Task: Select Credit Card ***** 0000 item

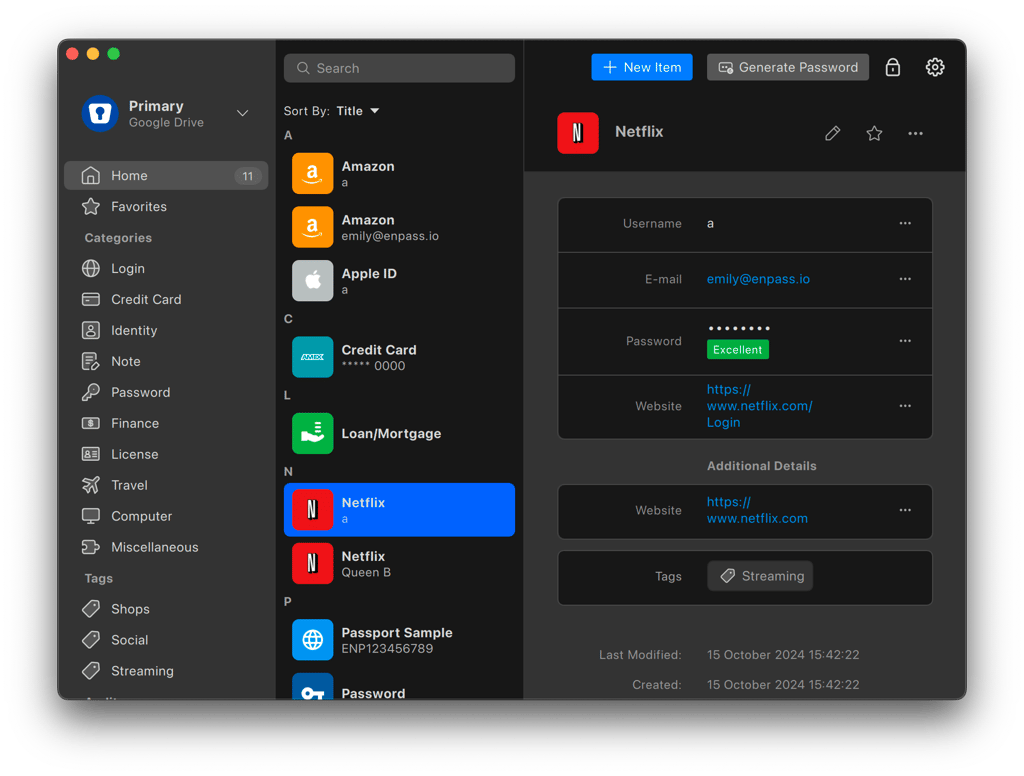Action: coord(399,357)
